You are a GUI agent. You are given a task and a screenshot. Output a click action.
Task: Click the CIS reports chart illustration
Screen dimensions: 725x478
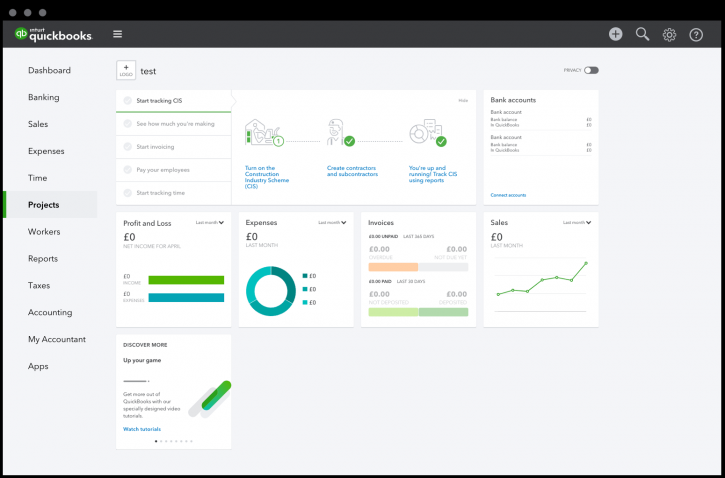(428, 133)
